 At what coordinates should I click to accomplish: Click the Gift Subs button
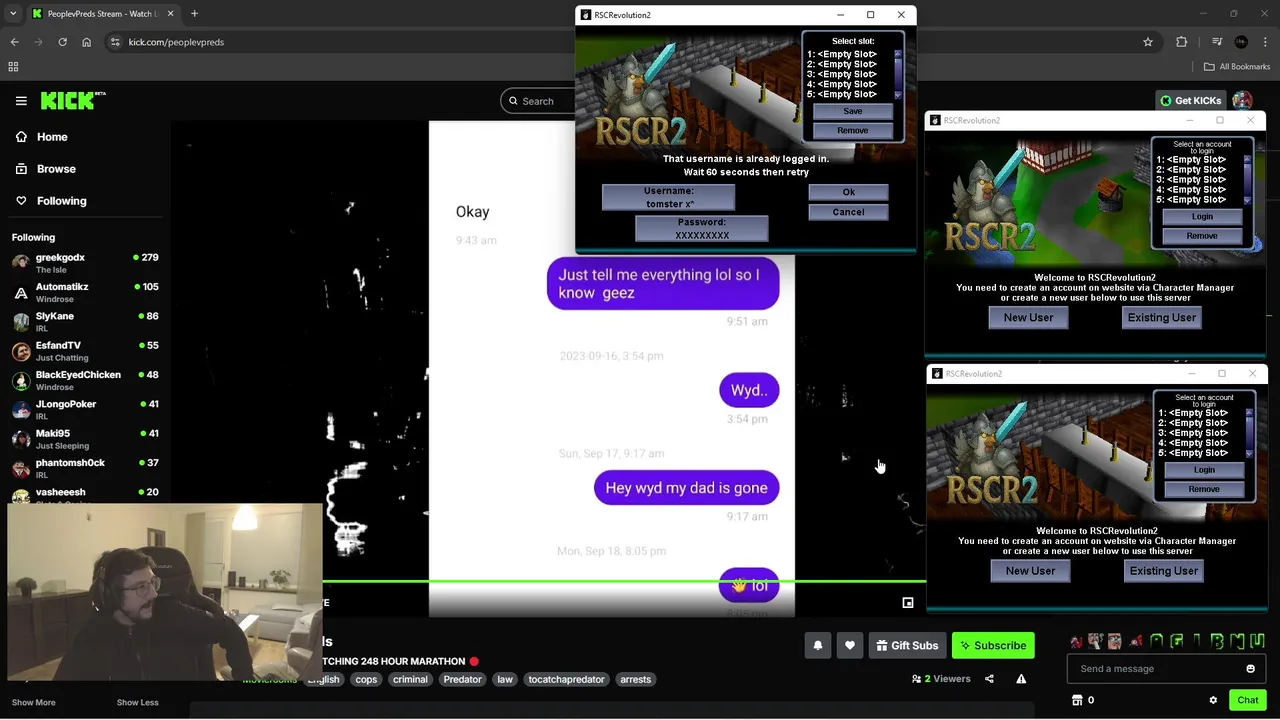907,645
